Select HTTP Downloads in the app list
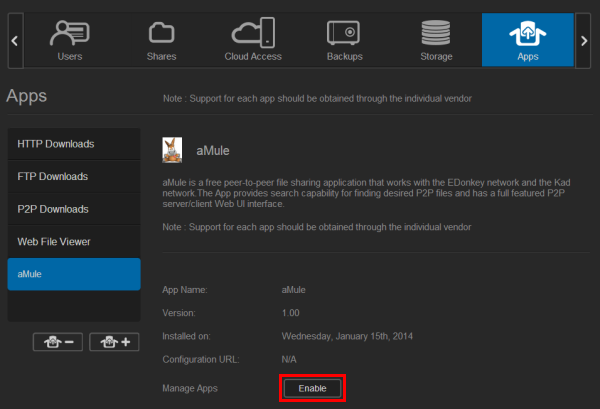This screenshot has width=600, height=409. click(x=74, y=144)
